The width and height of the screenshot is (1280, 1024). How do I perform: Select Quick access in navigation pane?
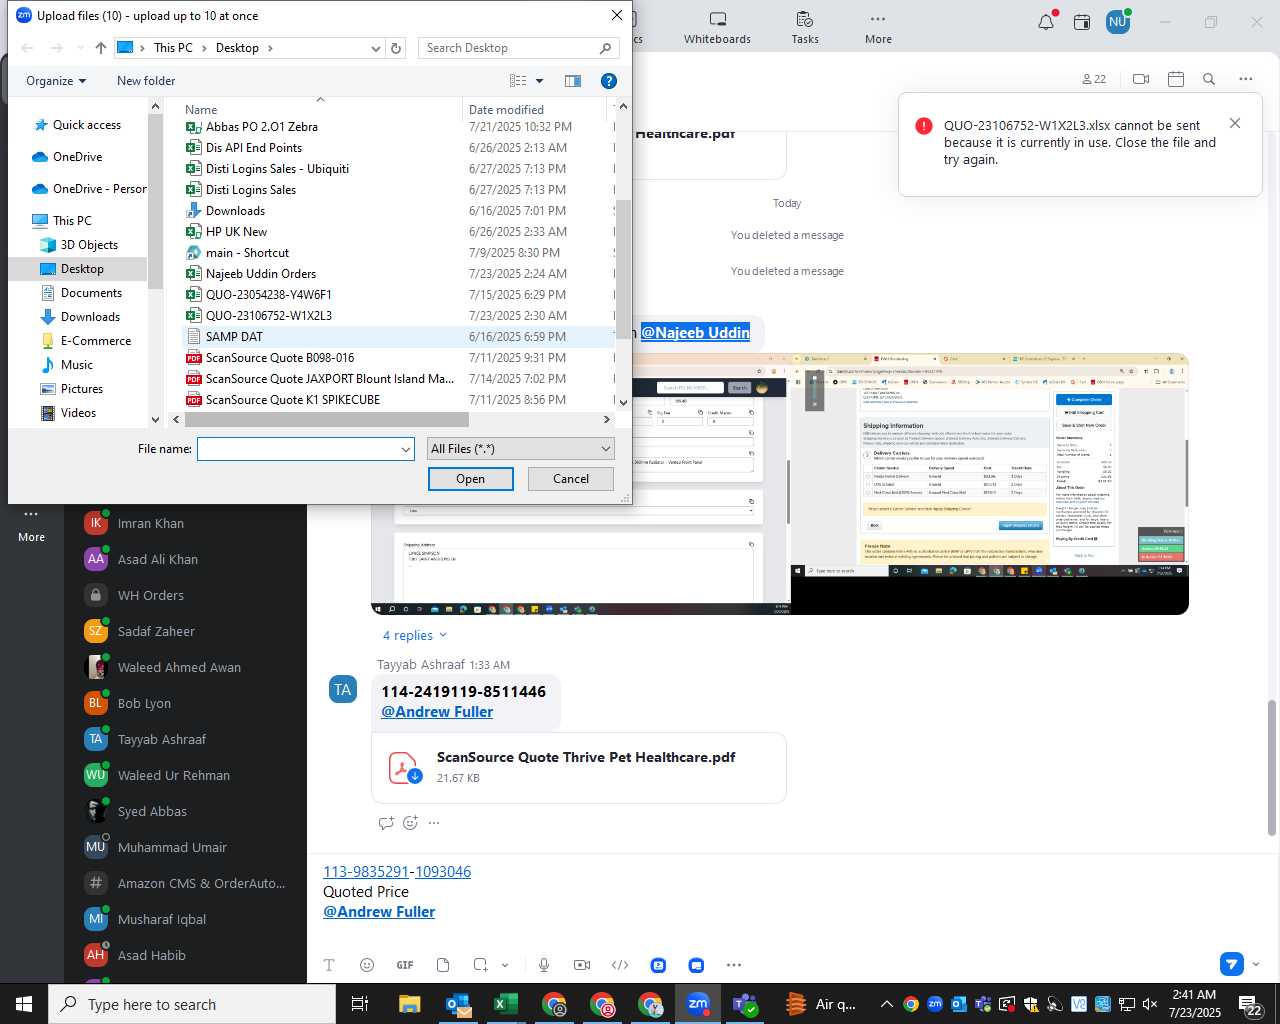pos(86,125)
